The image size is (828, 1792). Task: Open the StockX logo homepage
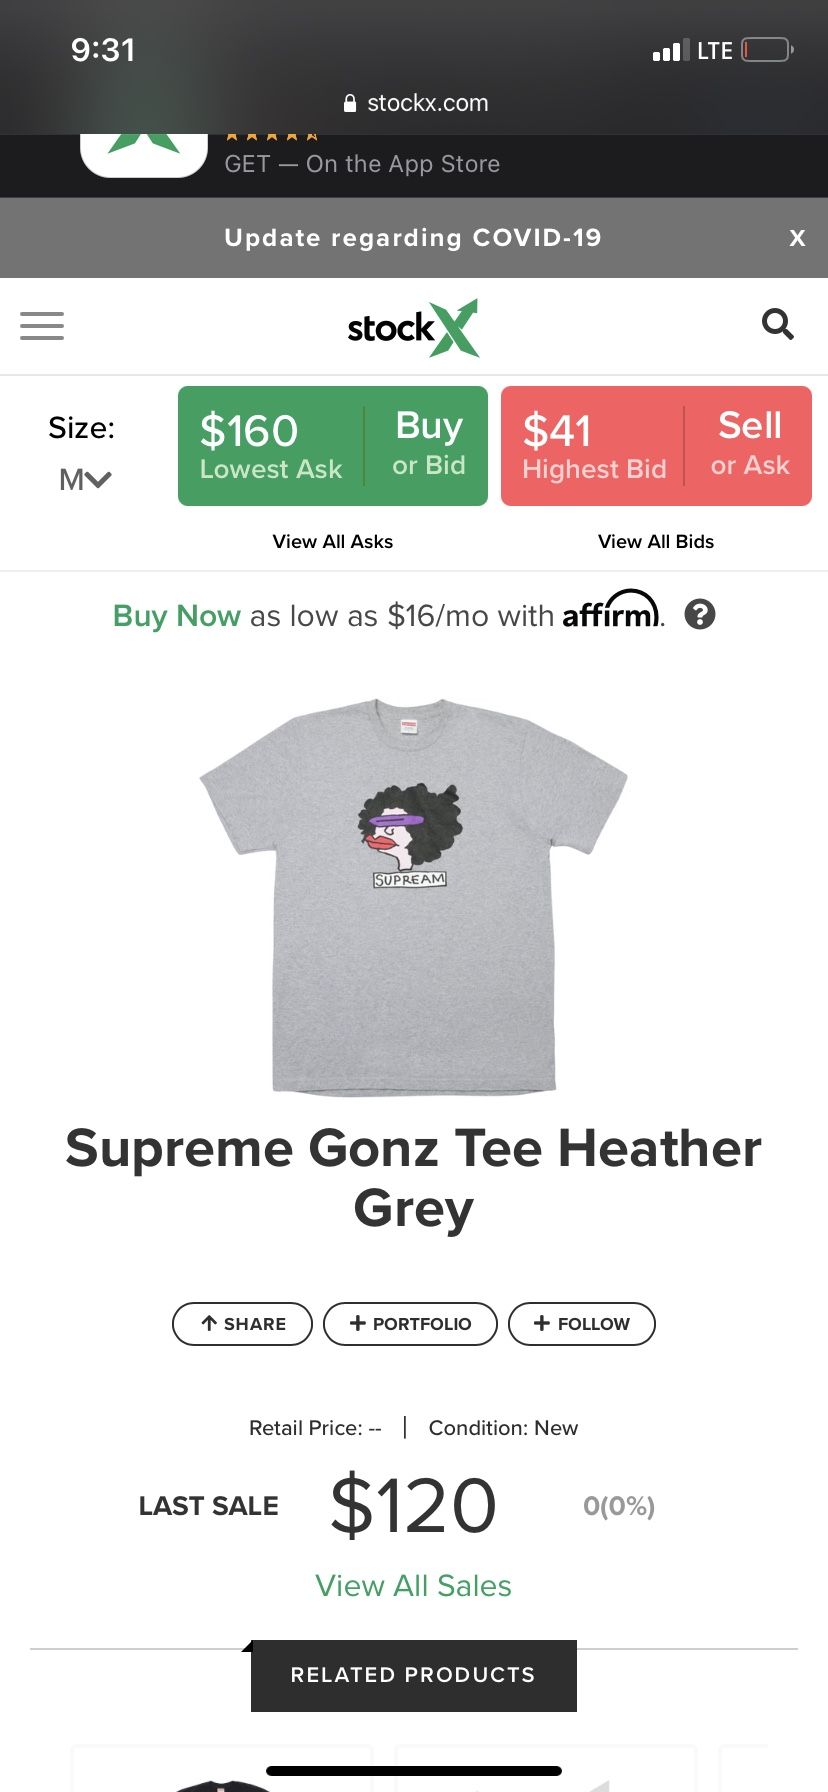pos(413,327)
